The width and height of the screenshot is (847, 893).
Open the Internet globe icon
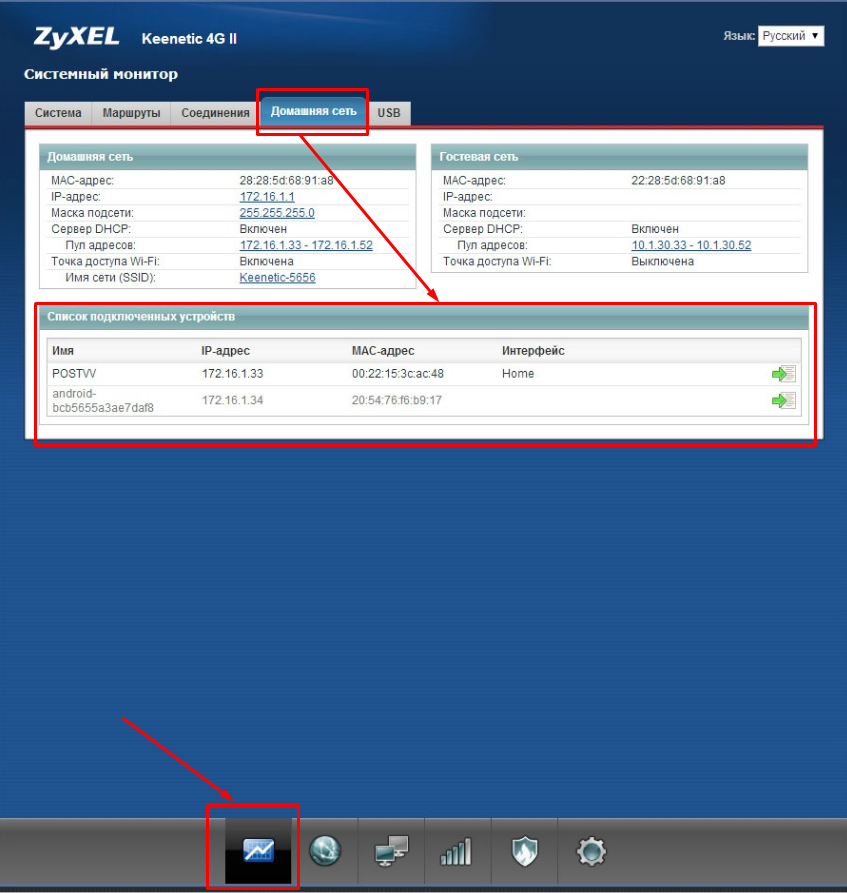point(325,851)
